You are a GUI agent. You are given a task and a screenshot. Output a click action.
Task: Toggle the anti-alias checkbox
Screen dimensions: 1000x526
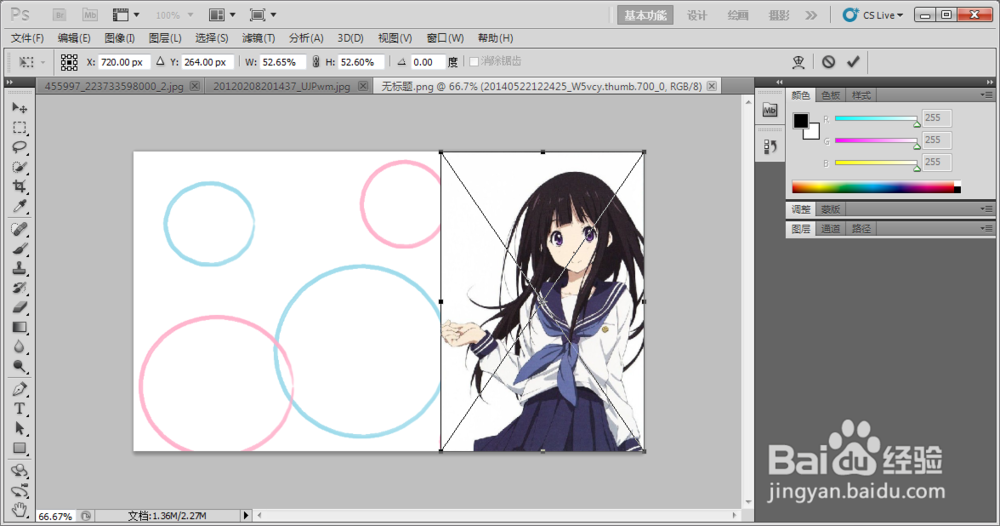[474, 62]
